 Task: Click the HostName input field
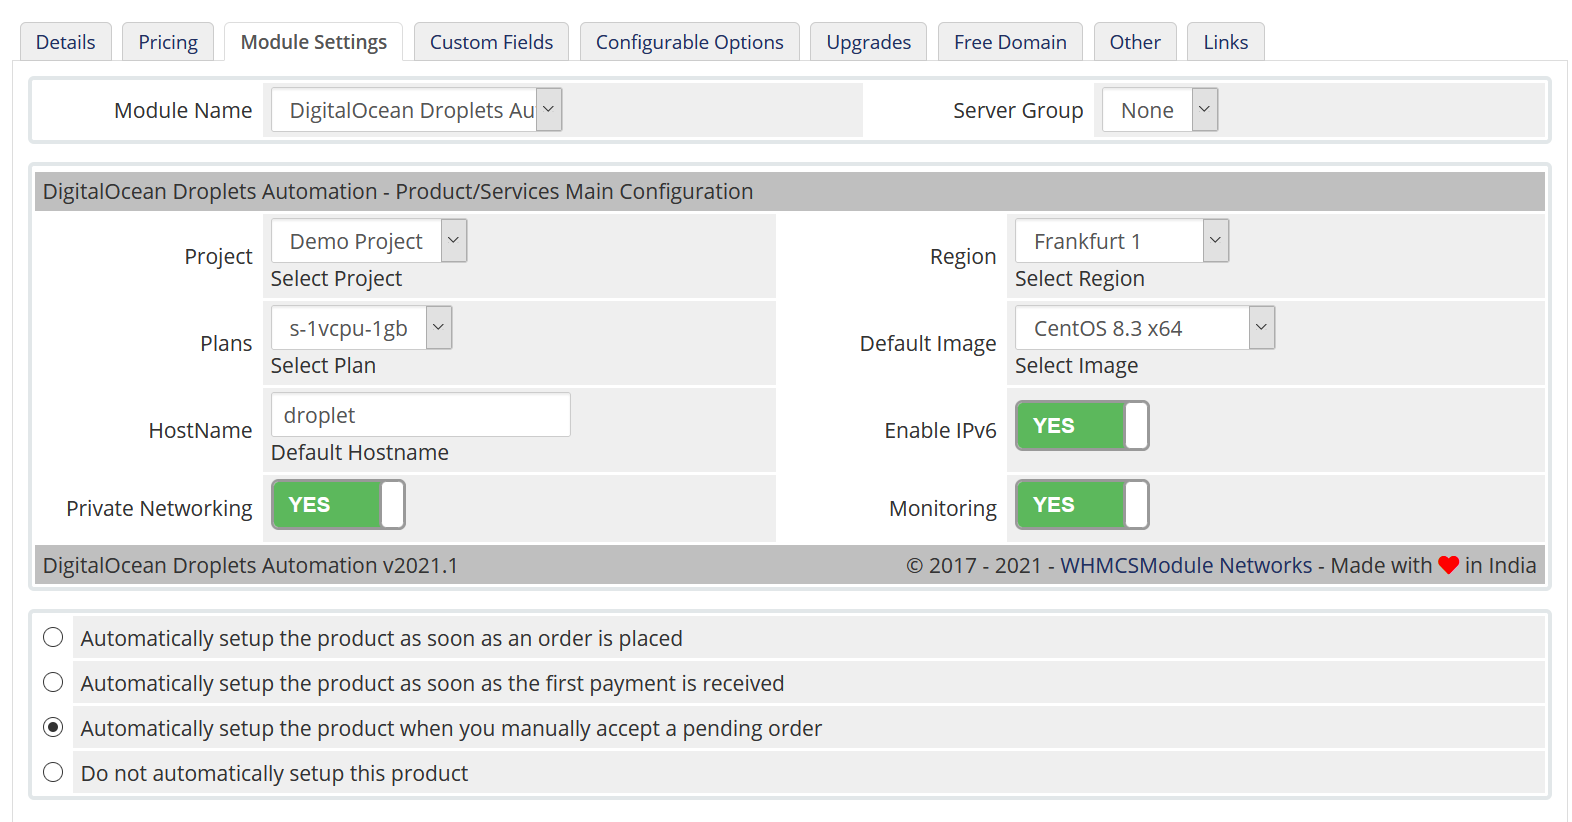(421, 415)
